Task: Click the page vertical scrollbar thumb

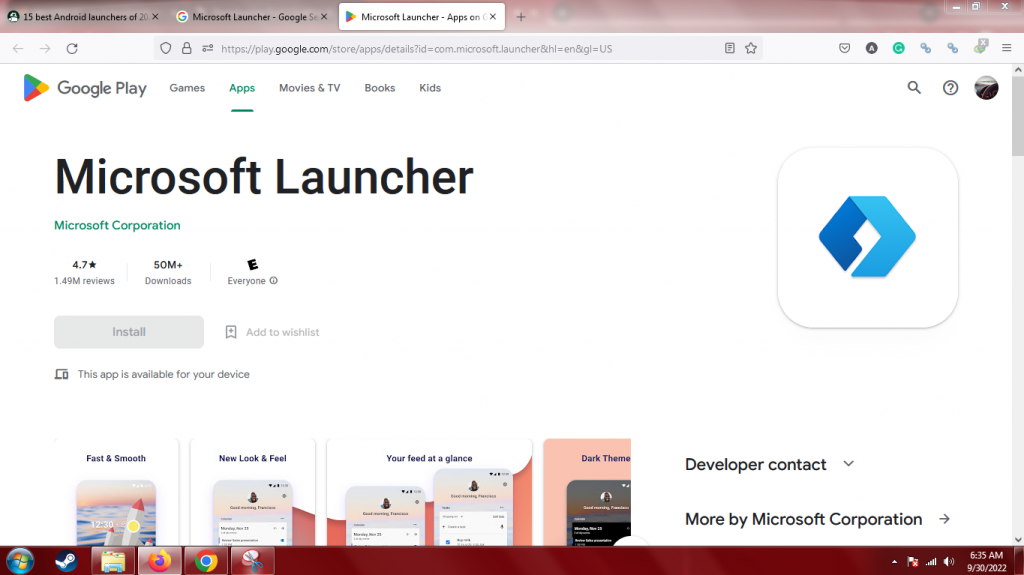Action: tap(1017, 116)
